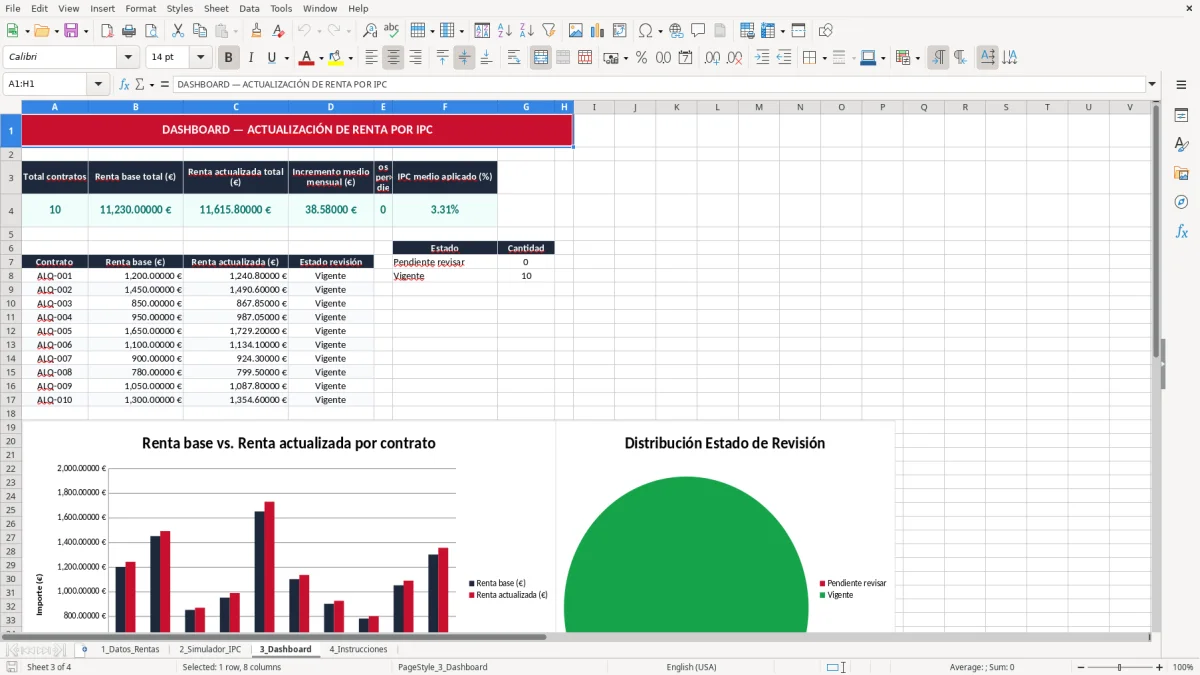Click the Name Box showing A1:H1
The width and height of the screenshot is (1200, 675).
(46, 84)
